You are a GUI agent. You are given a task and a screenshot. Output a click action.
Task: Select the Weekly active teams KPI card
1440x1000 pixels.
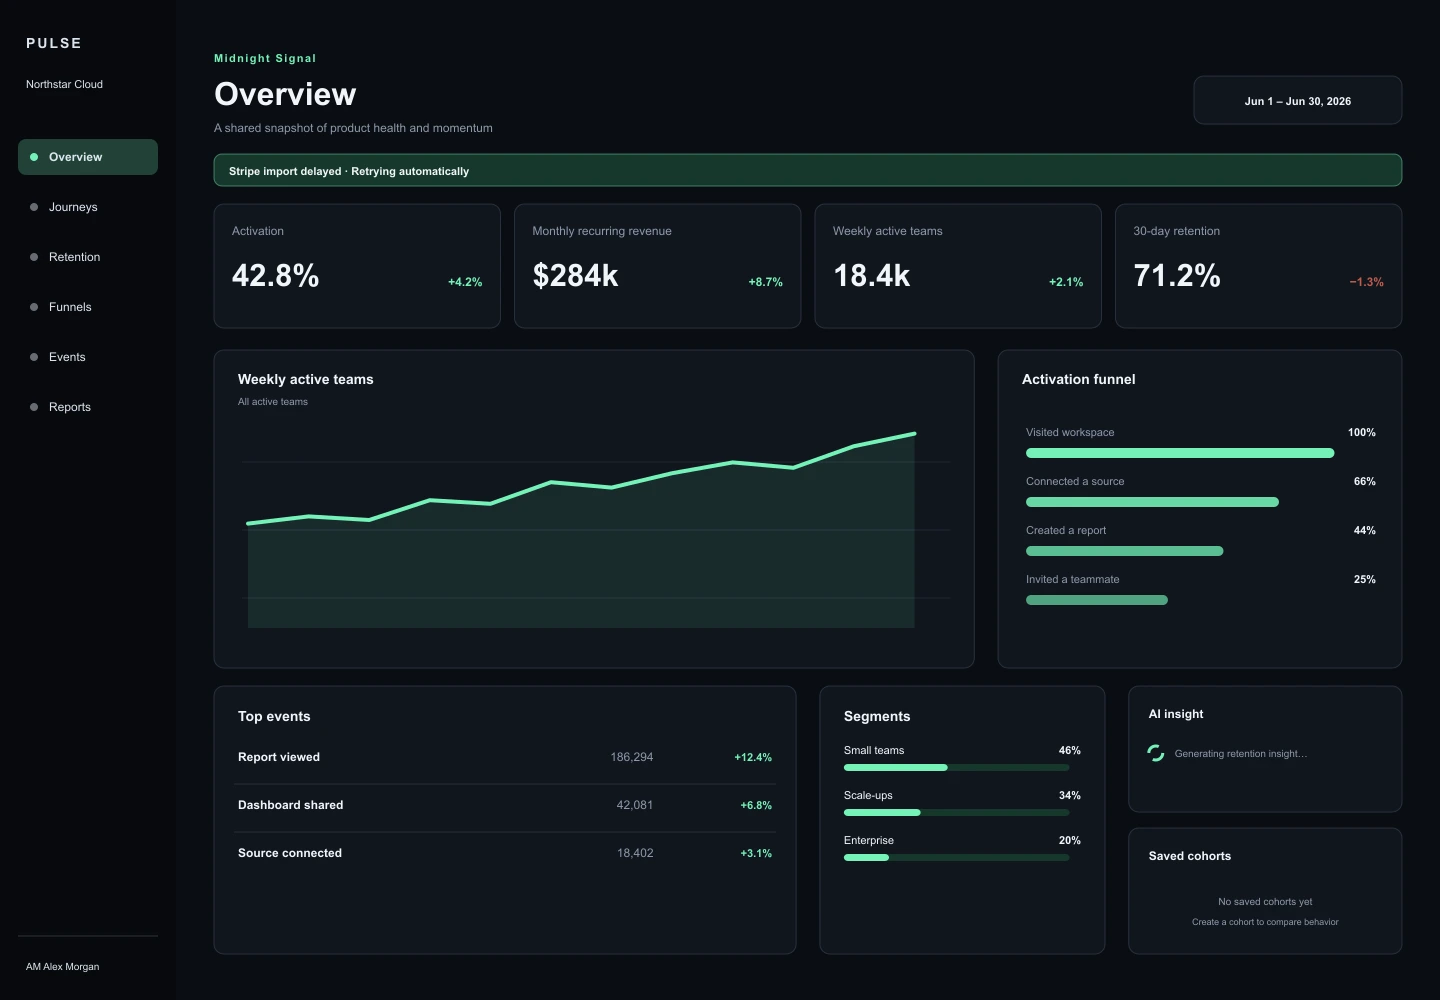coord(958,266)
